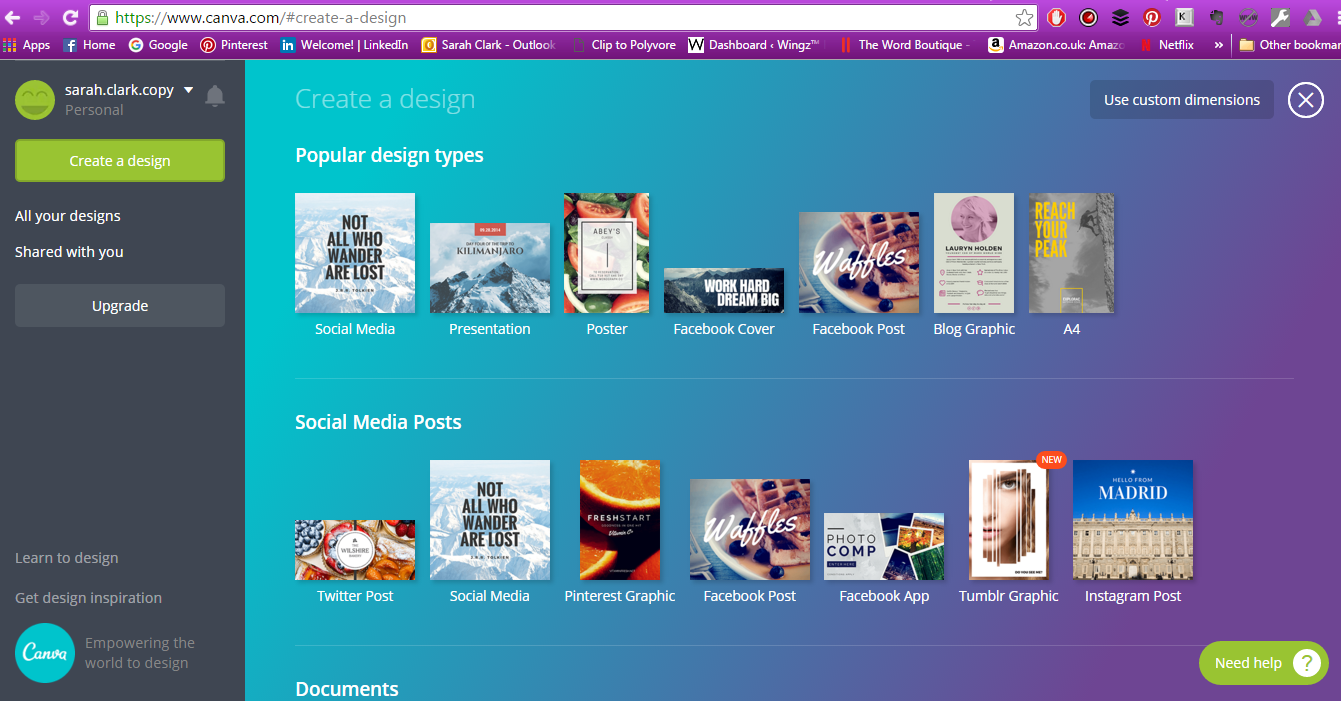Image resolution: width=1341 pixels, height=701 pixels.
Task: Click the Clip to Polyvore bookmark
Action: (623, 45)
